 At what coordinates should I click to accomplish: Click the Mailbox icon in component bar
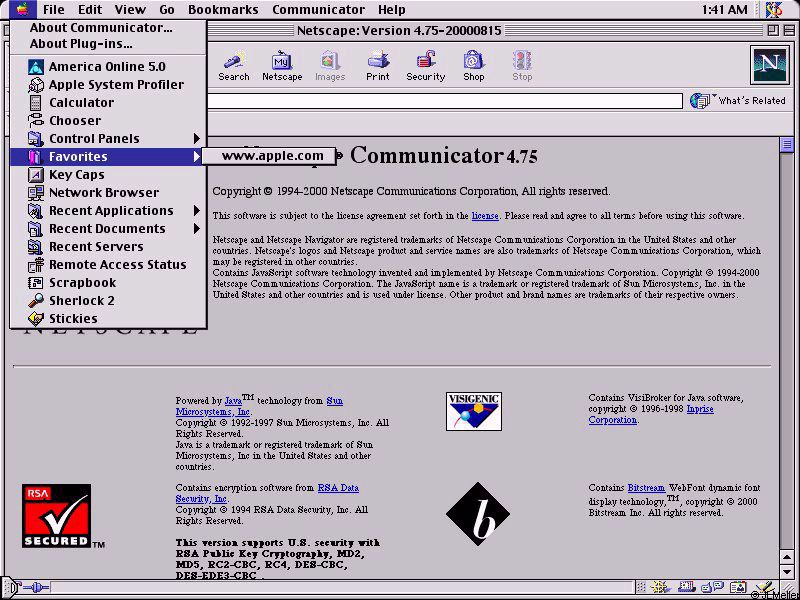687,587
